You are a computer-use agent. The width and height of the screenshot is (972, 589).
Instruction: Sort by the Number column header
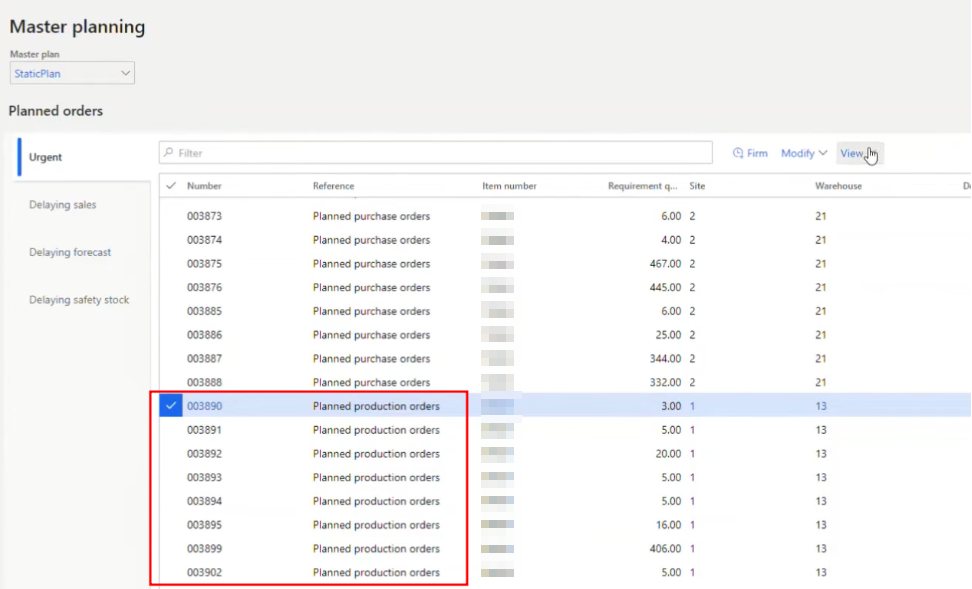204,186
